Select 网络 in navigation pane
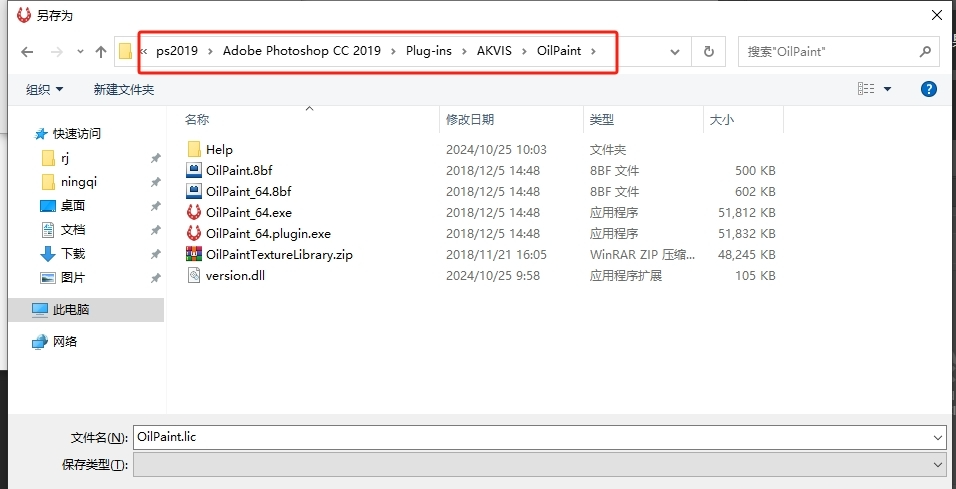The image size is (956, 489). [65, 341]
